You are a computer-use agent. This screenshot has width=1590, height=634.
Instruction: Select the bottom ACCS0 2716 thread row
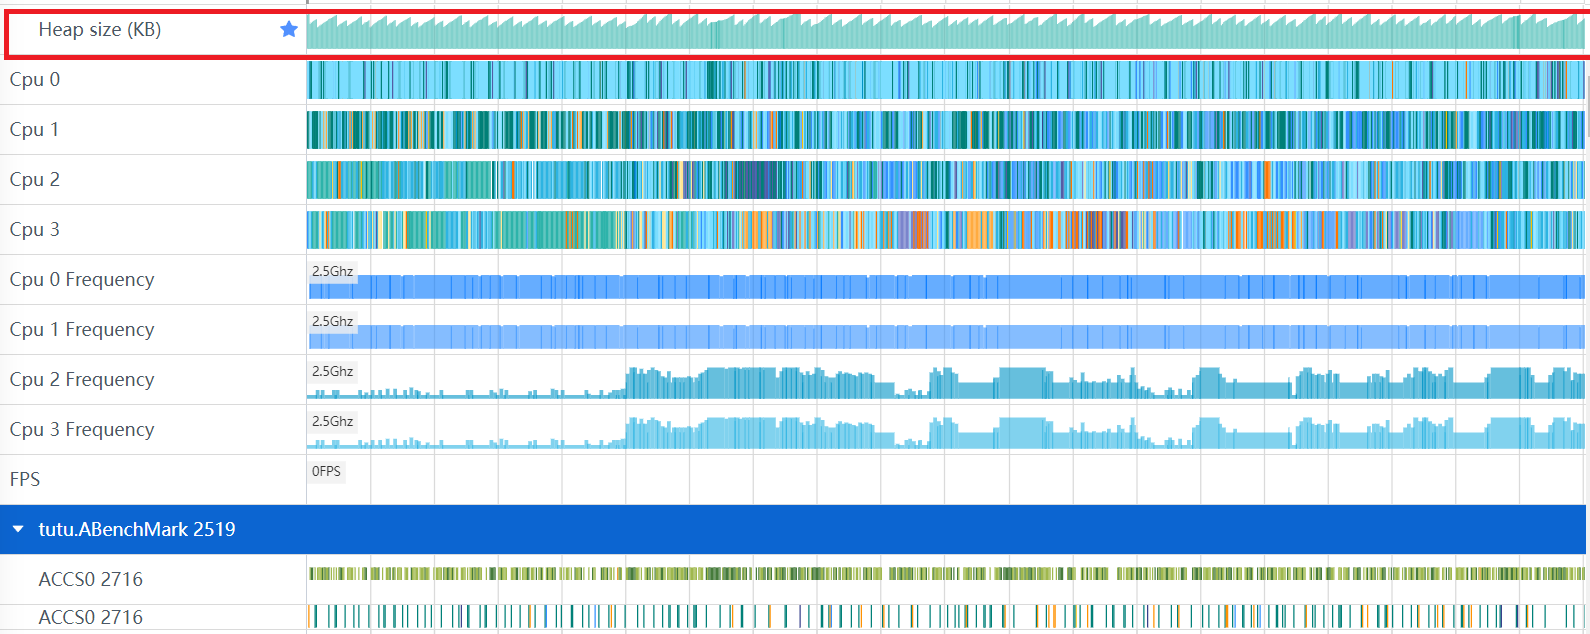pyautogui.click(x=91, y=618)
